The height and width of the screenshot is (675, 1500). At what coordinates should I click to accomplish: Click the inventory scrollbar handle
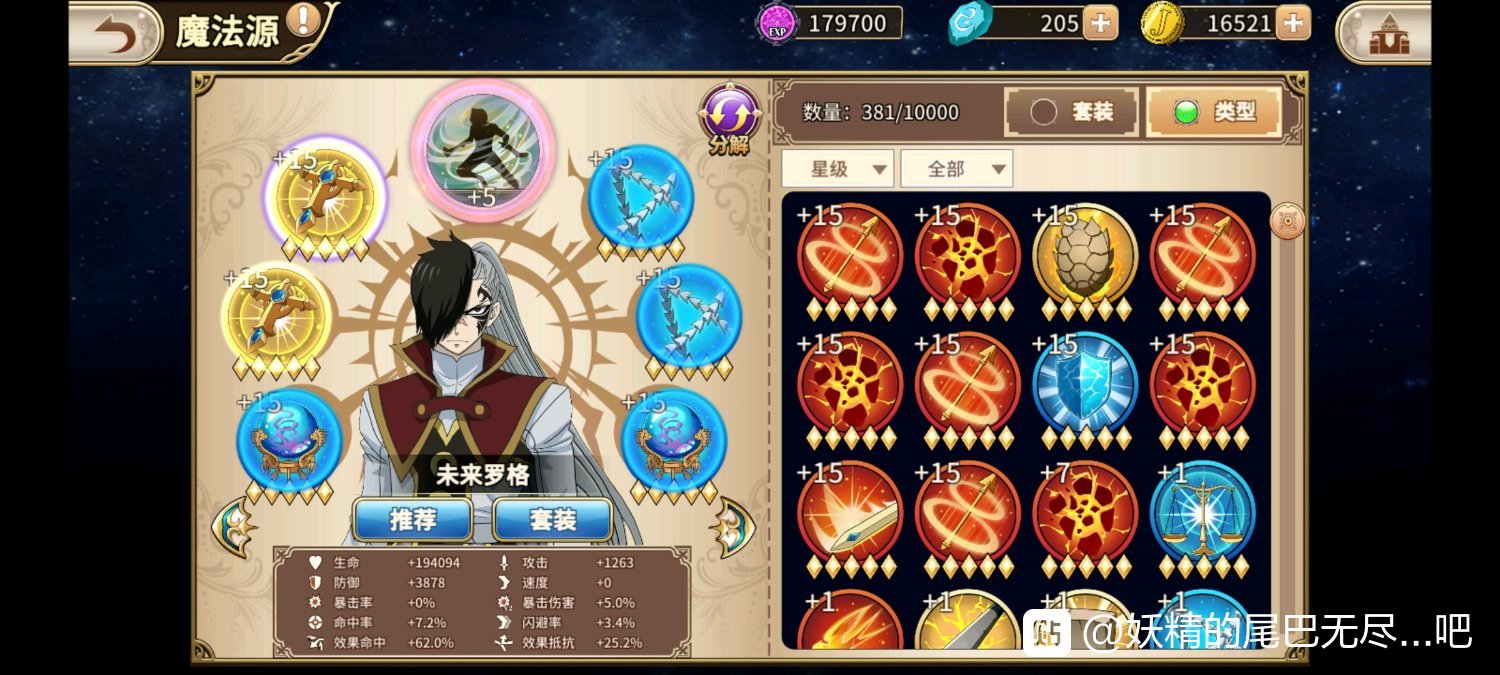coord(1287,221)
